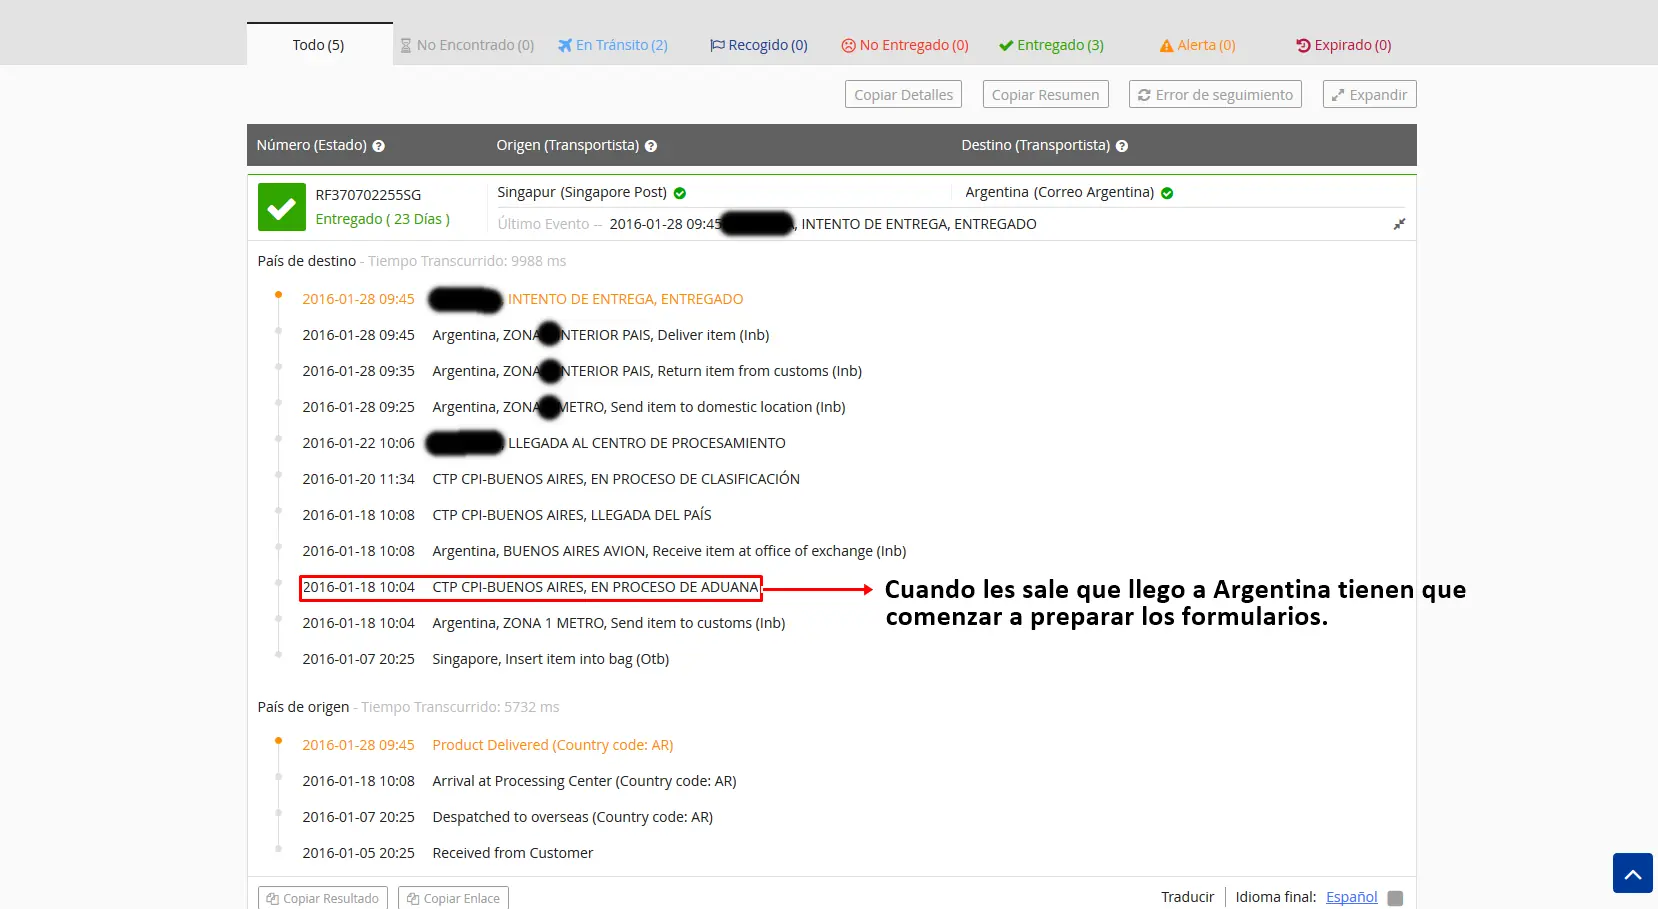Click the green delivered checkmark status icon
This screenshot has height=909, width=1658.
(x=282, y=207)
